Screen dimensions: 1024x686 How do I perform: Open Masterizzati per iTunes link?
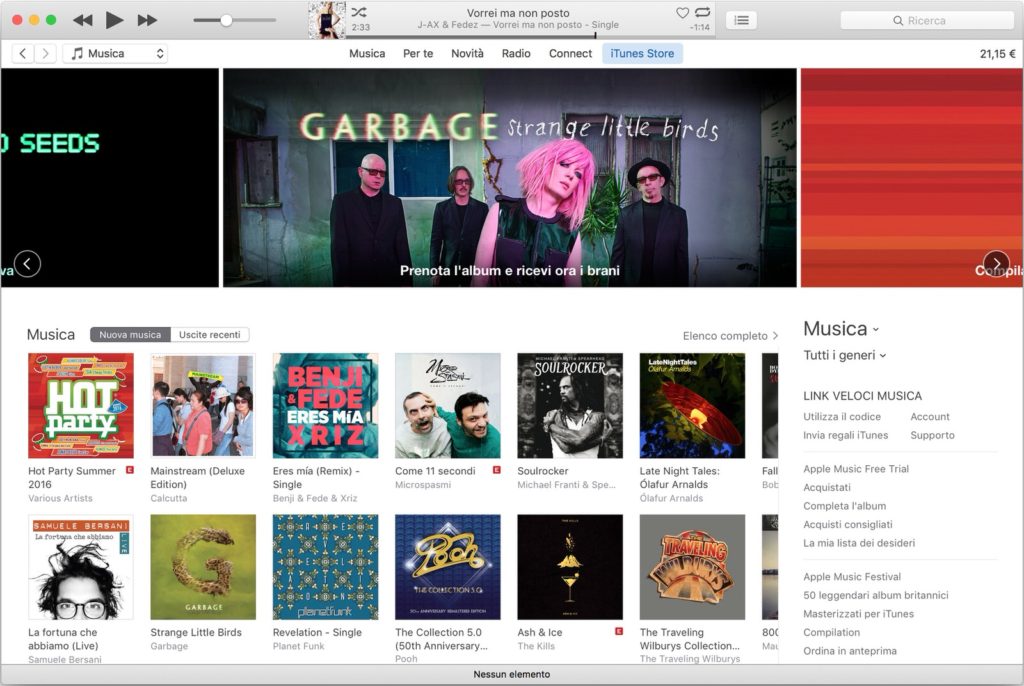[x=859, y=613]
